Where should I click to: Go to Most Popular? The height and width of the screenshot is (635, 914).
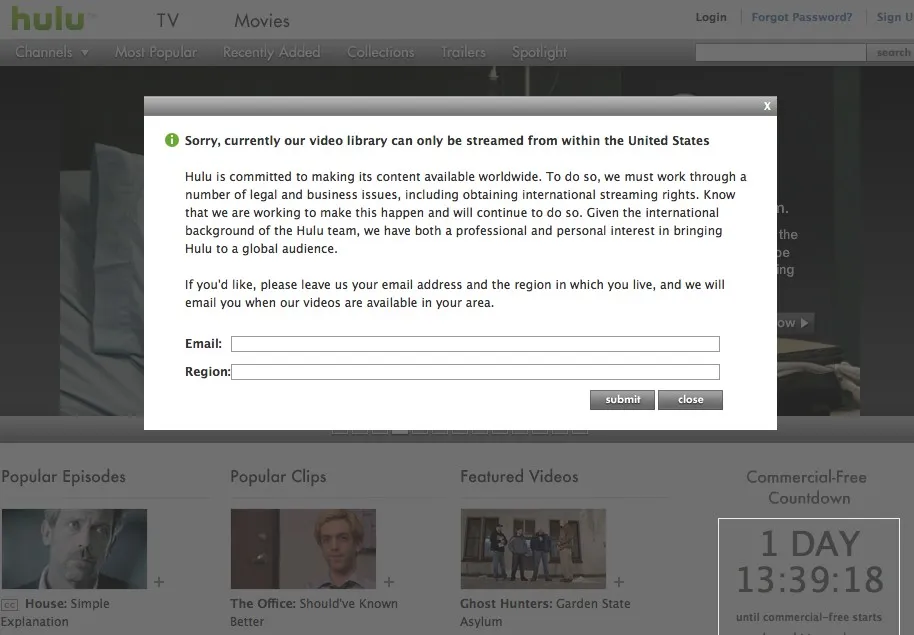click(x=156, y=52)
